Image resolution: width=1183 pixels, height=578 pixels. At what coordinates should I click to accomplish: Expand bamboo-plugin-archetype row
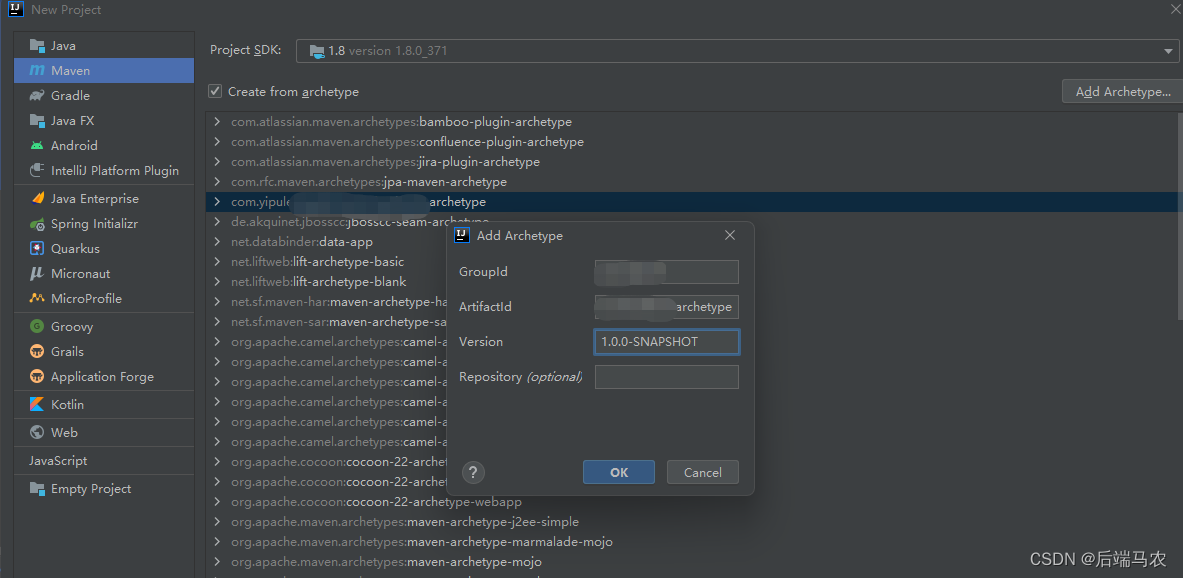point(217,121)
